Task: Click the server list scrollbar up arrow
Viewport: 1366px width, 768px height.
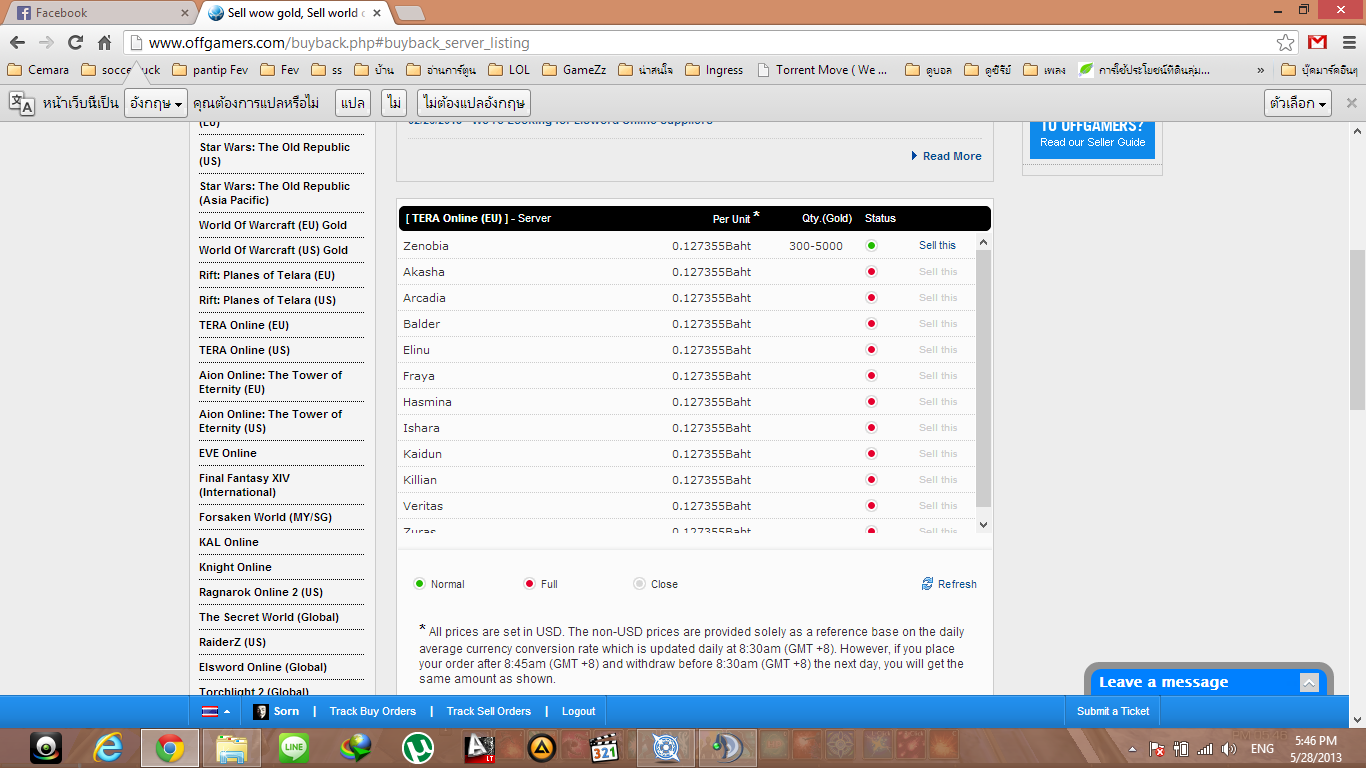Action: (x=983, y=241)
